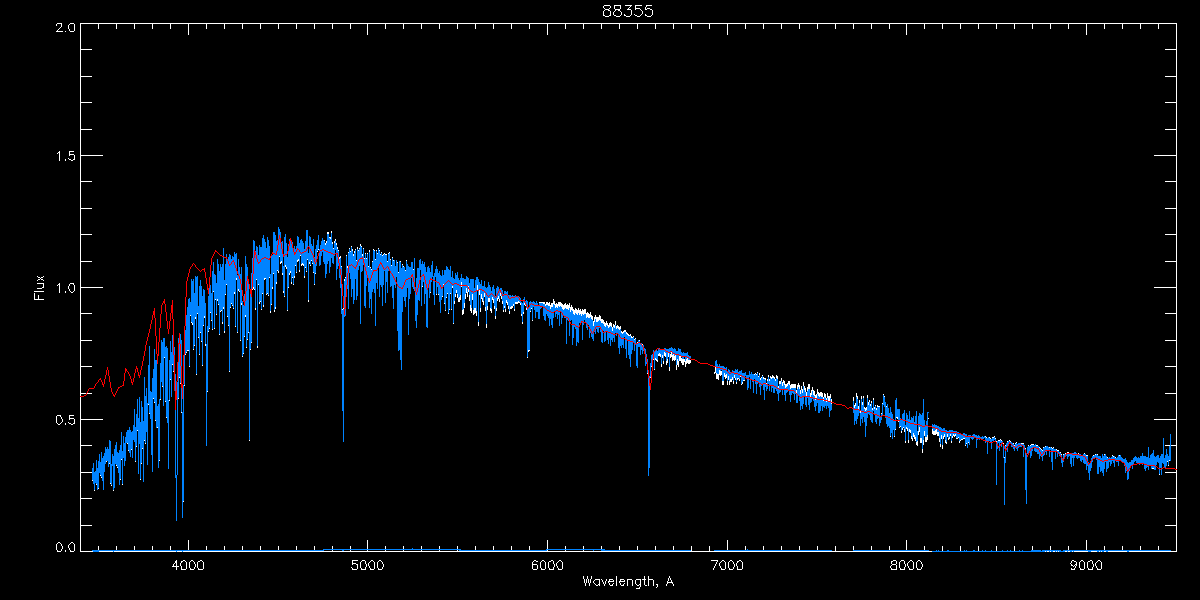
Task: Click the Flux y-axis label
Action: tap(40, 286)
